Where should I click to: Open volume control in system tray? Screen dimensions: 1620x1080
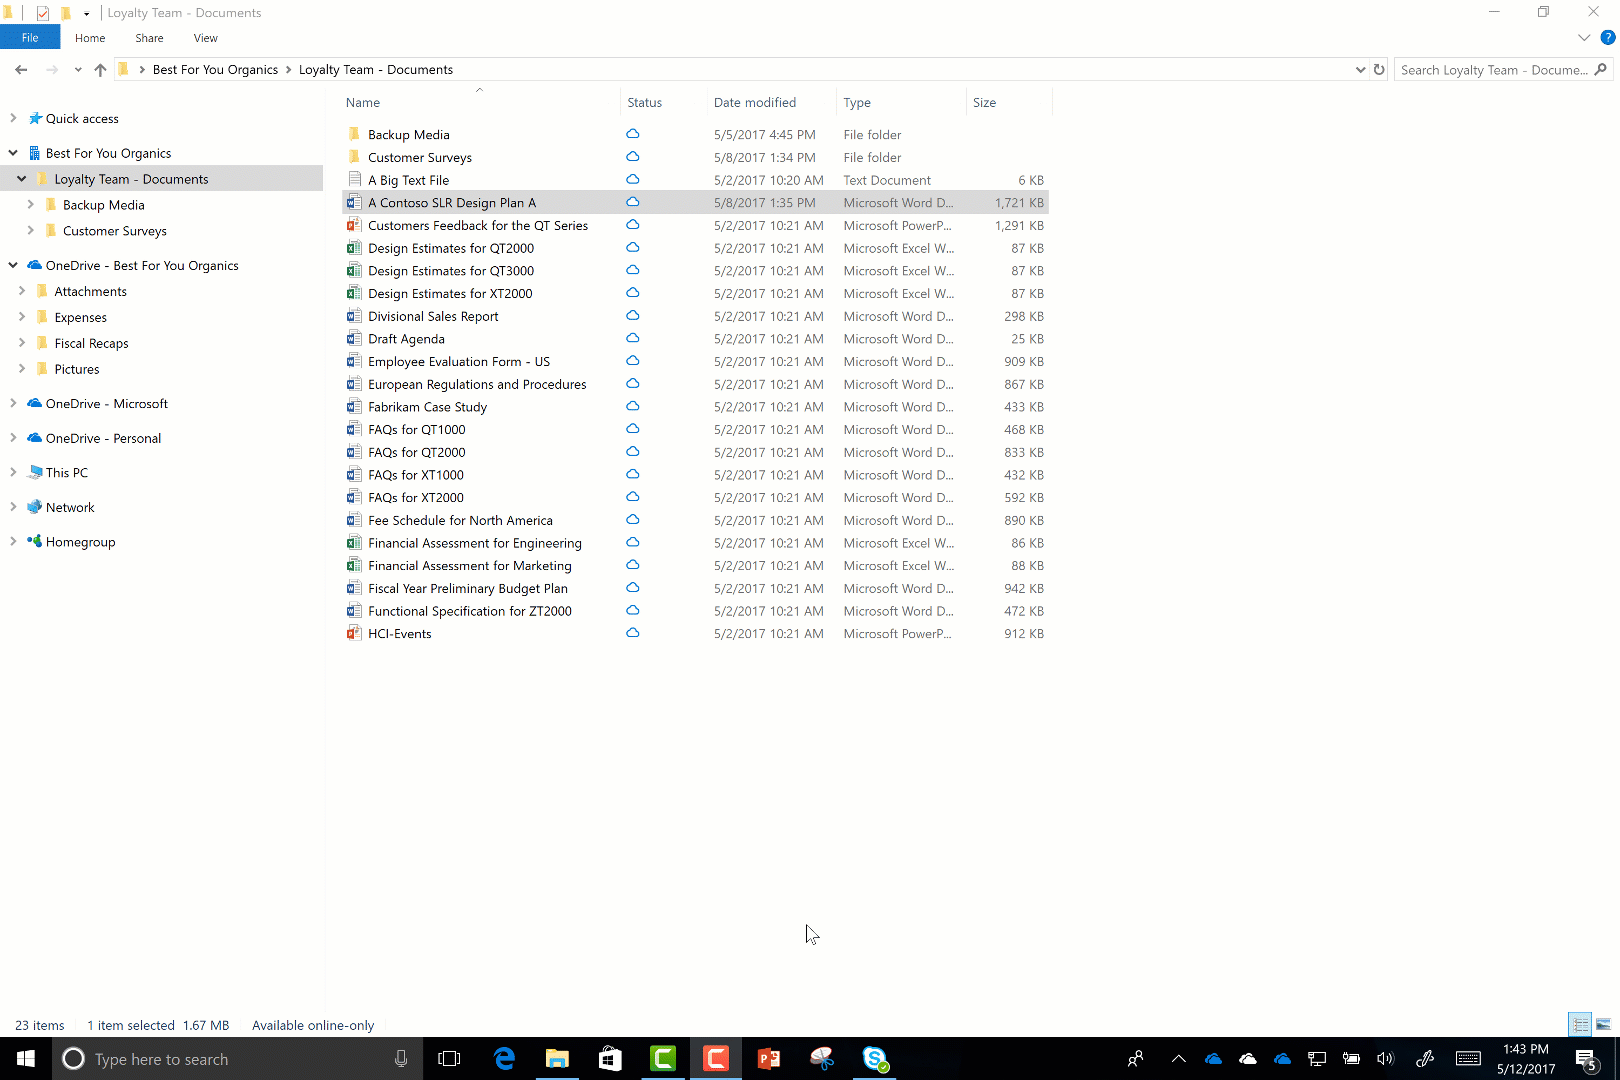(x=1385, y=1058)
